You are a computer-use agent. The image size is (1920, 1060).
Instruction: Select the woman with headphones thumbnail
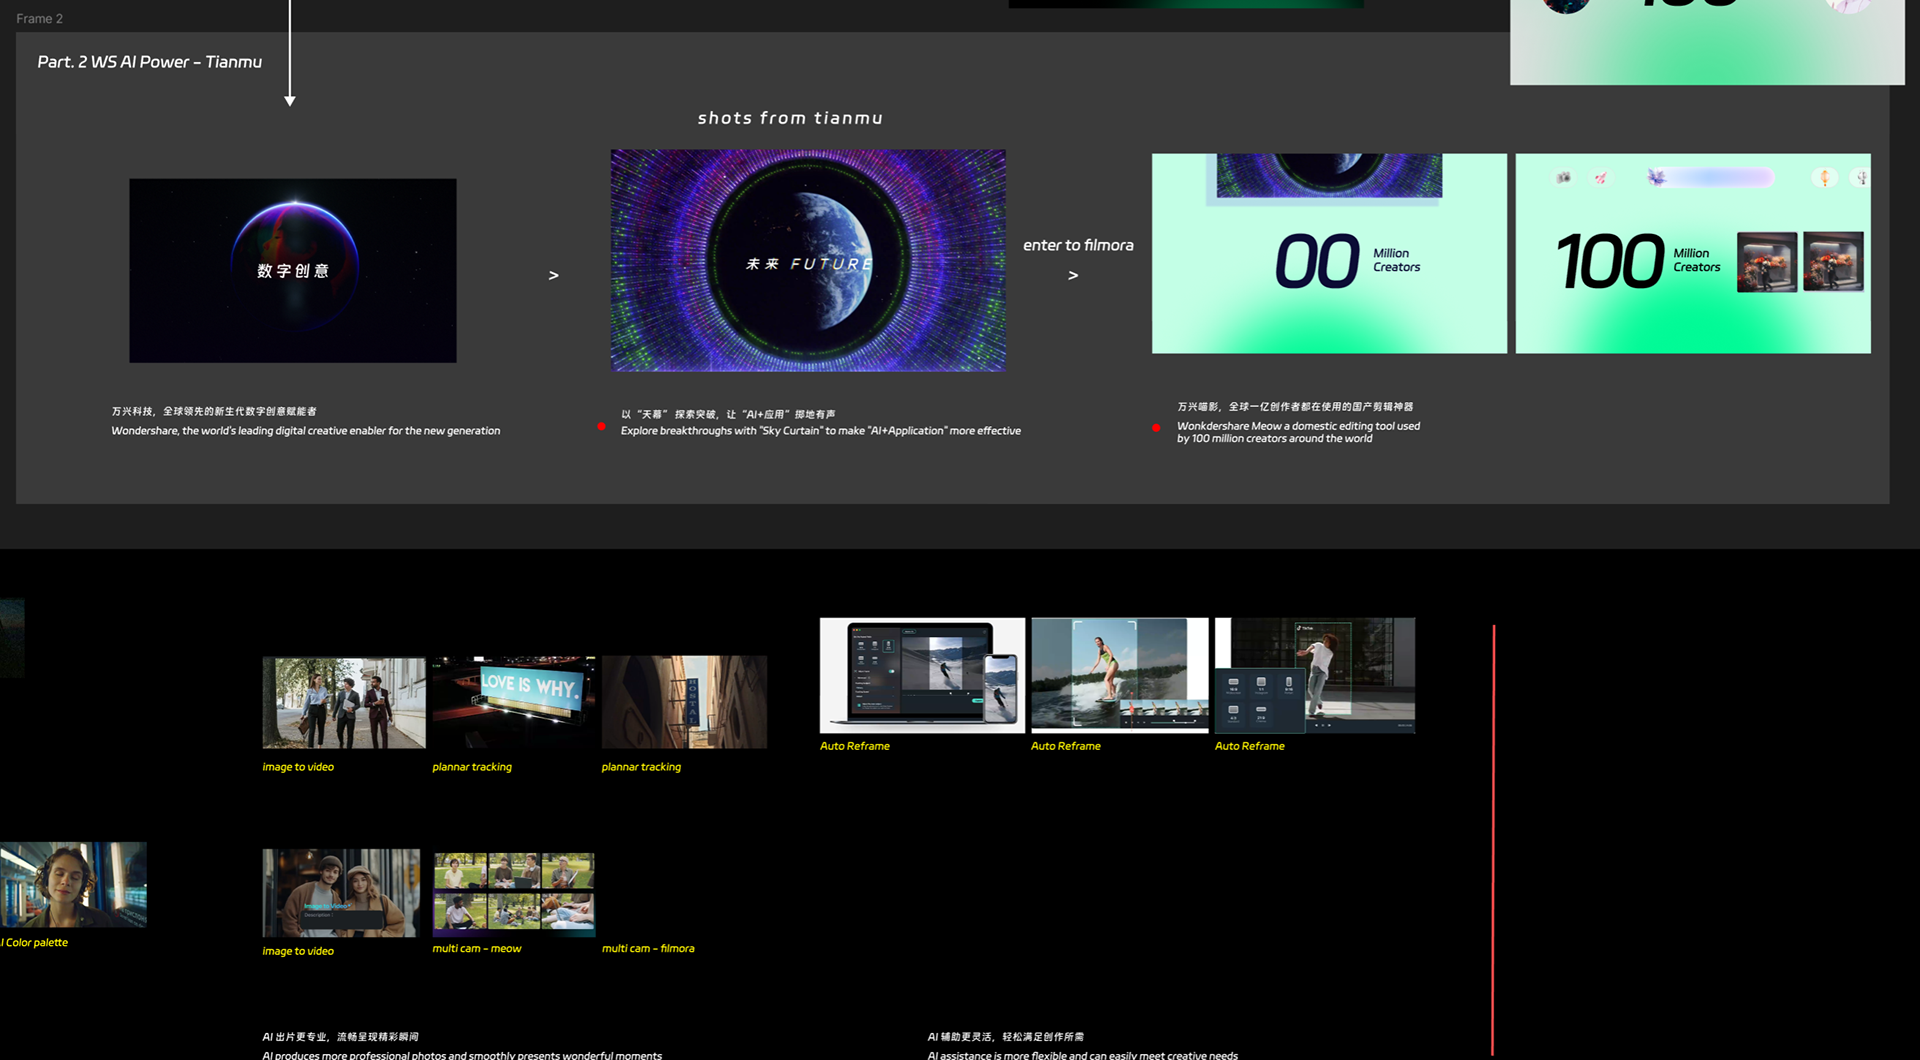coord(73,885)
